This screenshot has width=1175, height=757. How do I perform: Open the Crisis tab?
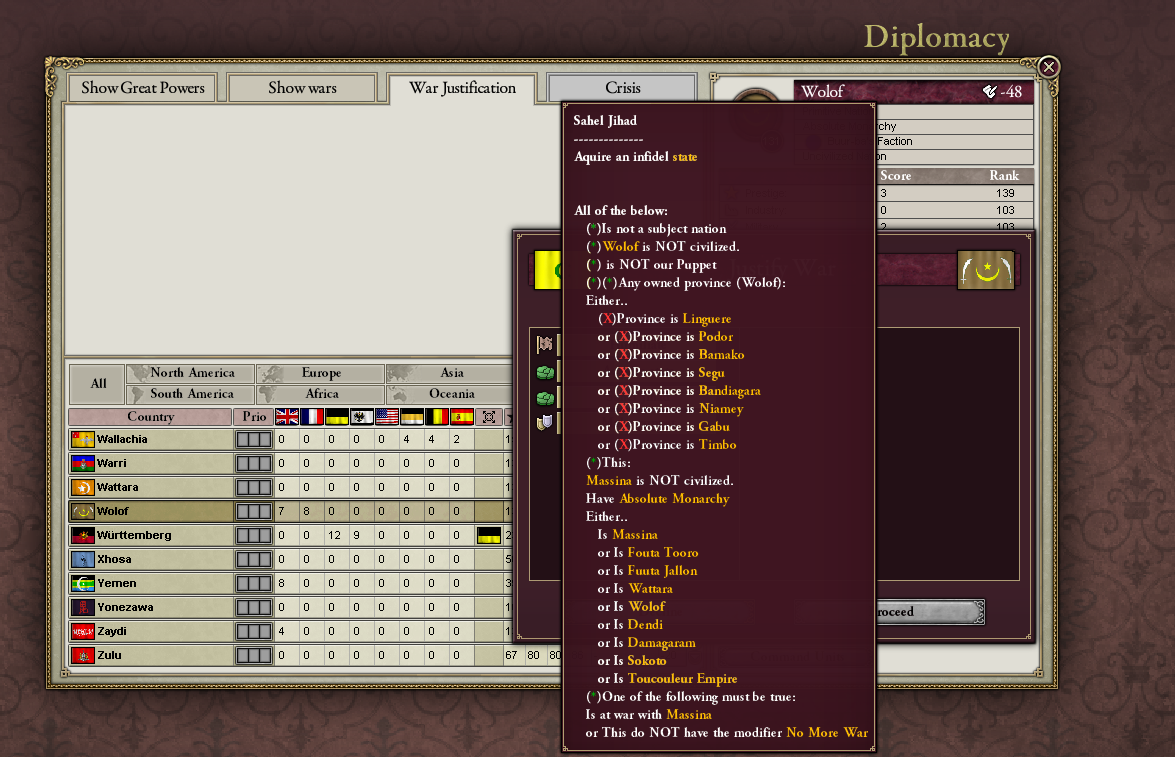tap(623, 88)
